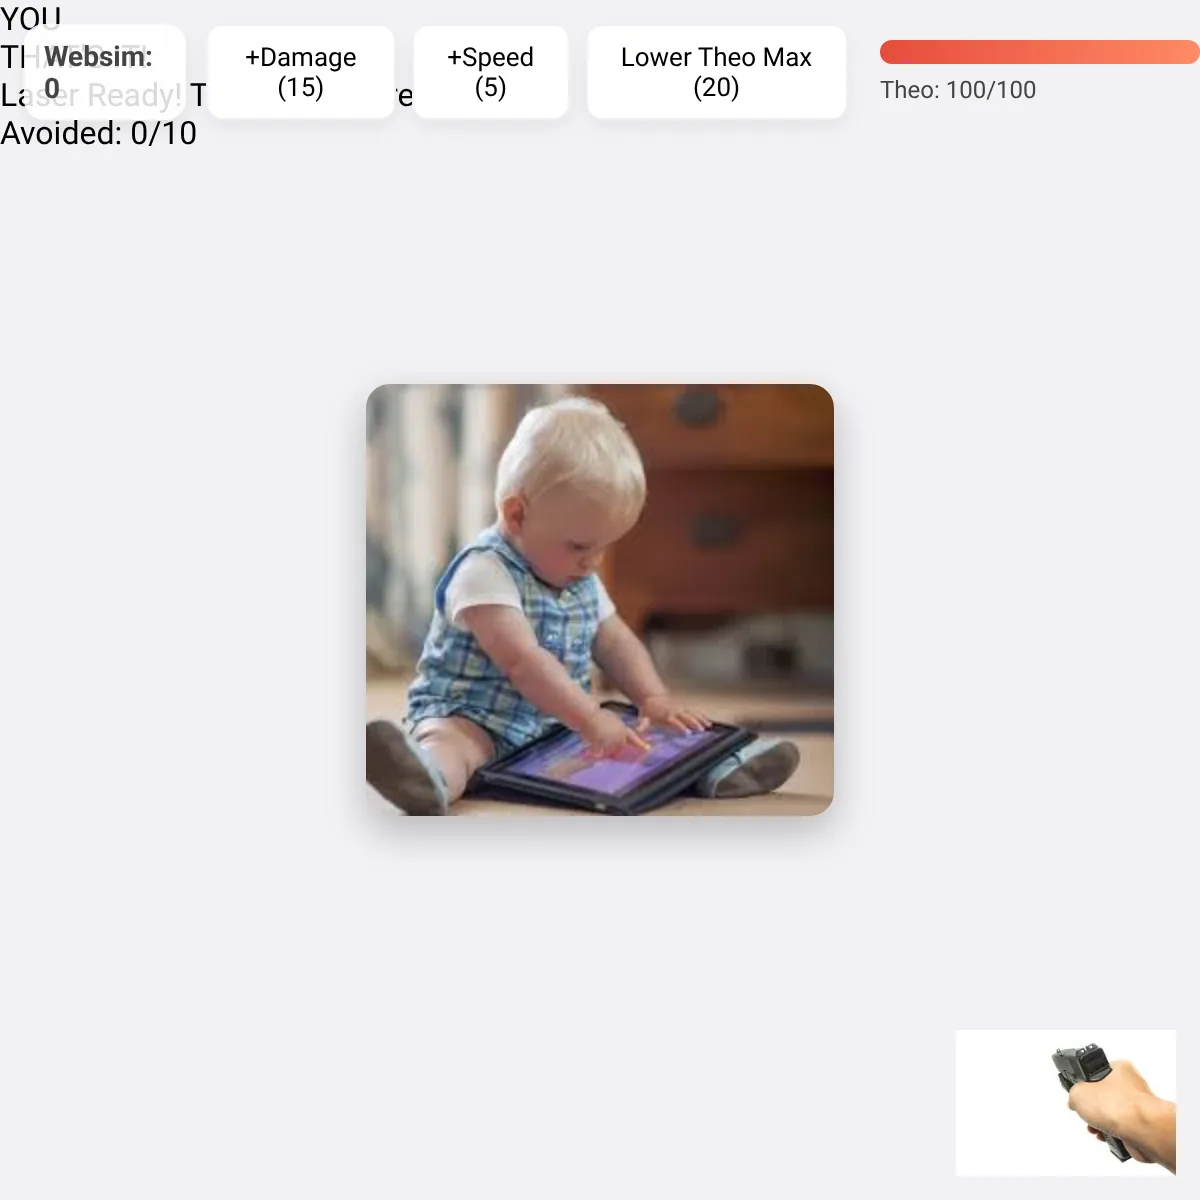Click the YOU text at top

(31, 18)
